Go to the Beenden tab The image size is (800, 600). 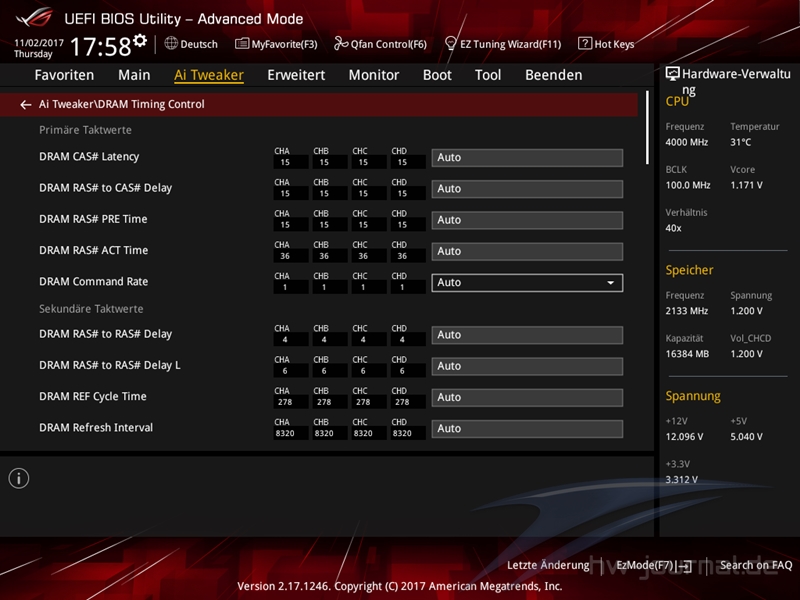click(554, 75)
